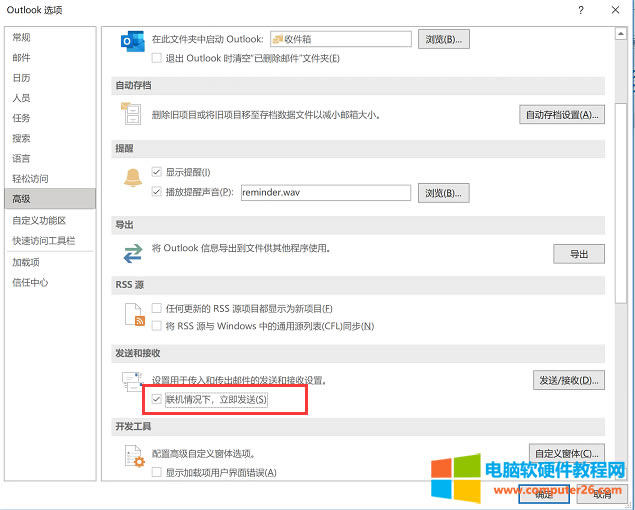Go to the 语言 category
Screen dimensions: 635x510
tap(21, 159)
